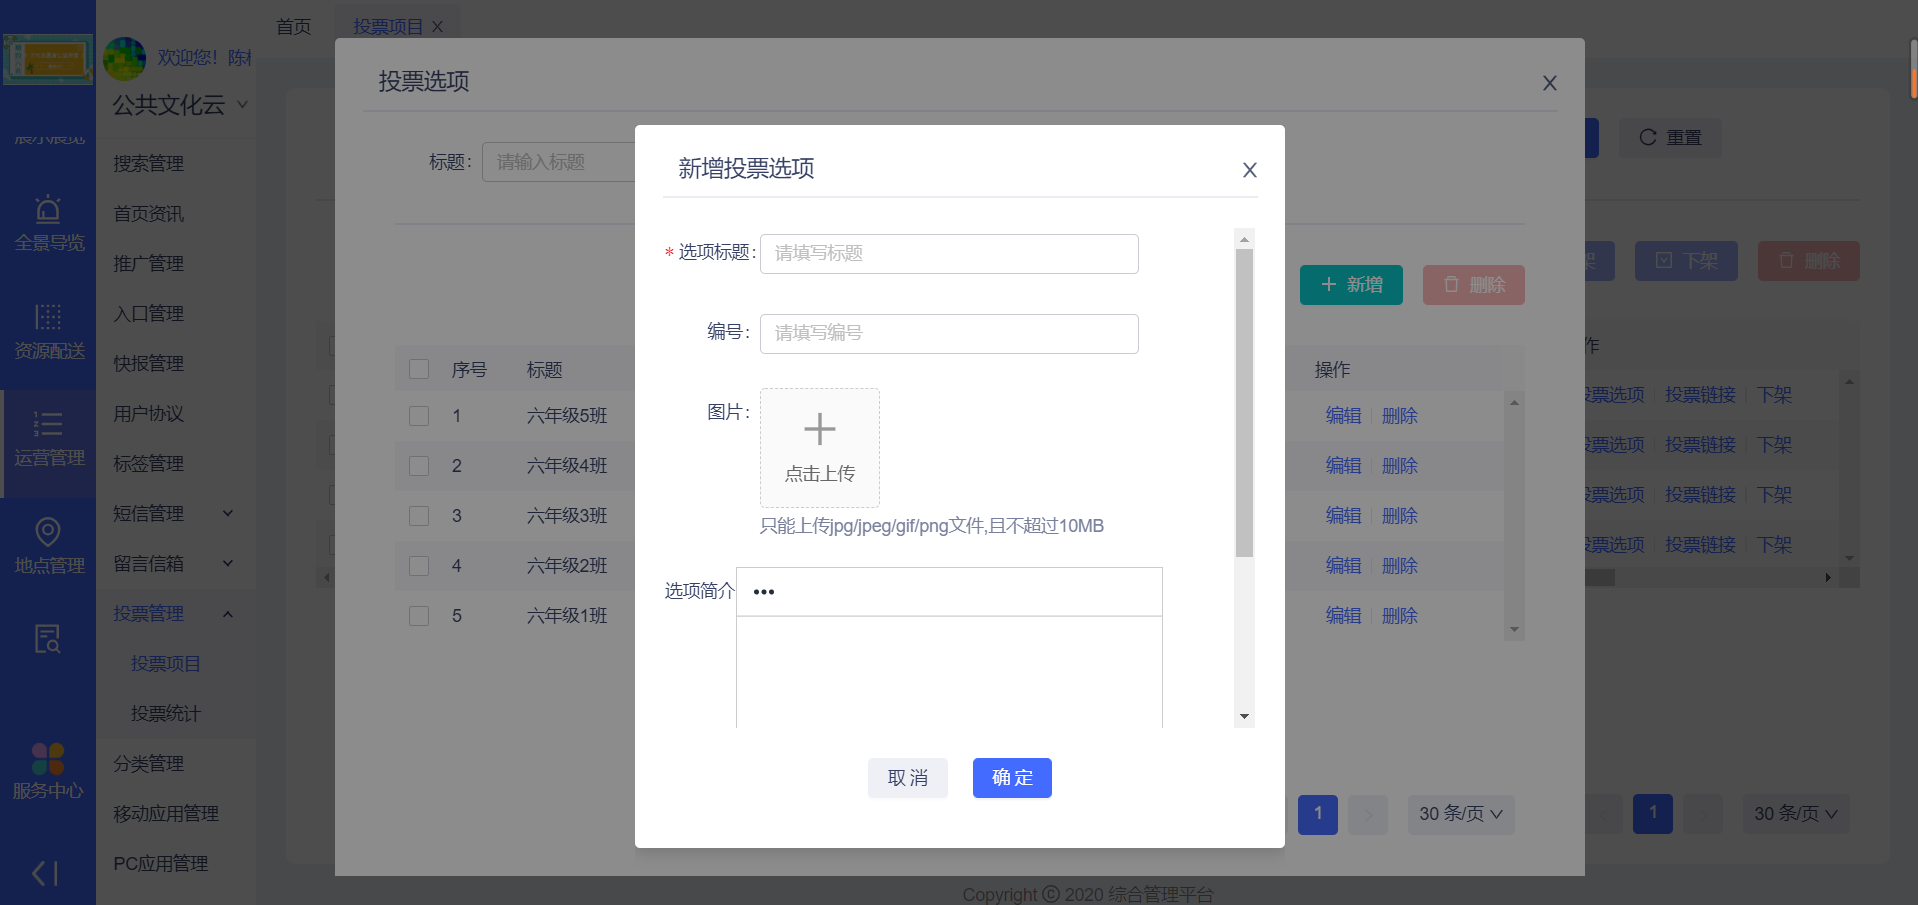Check the row 六年级4班 checkbox
This screenshot has width=1918, height=905.
(x=419, y=466)
